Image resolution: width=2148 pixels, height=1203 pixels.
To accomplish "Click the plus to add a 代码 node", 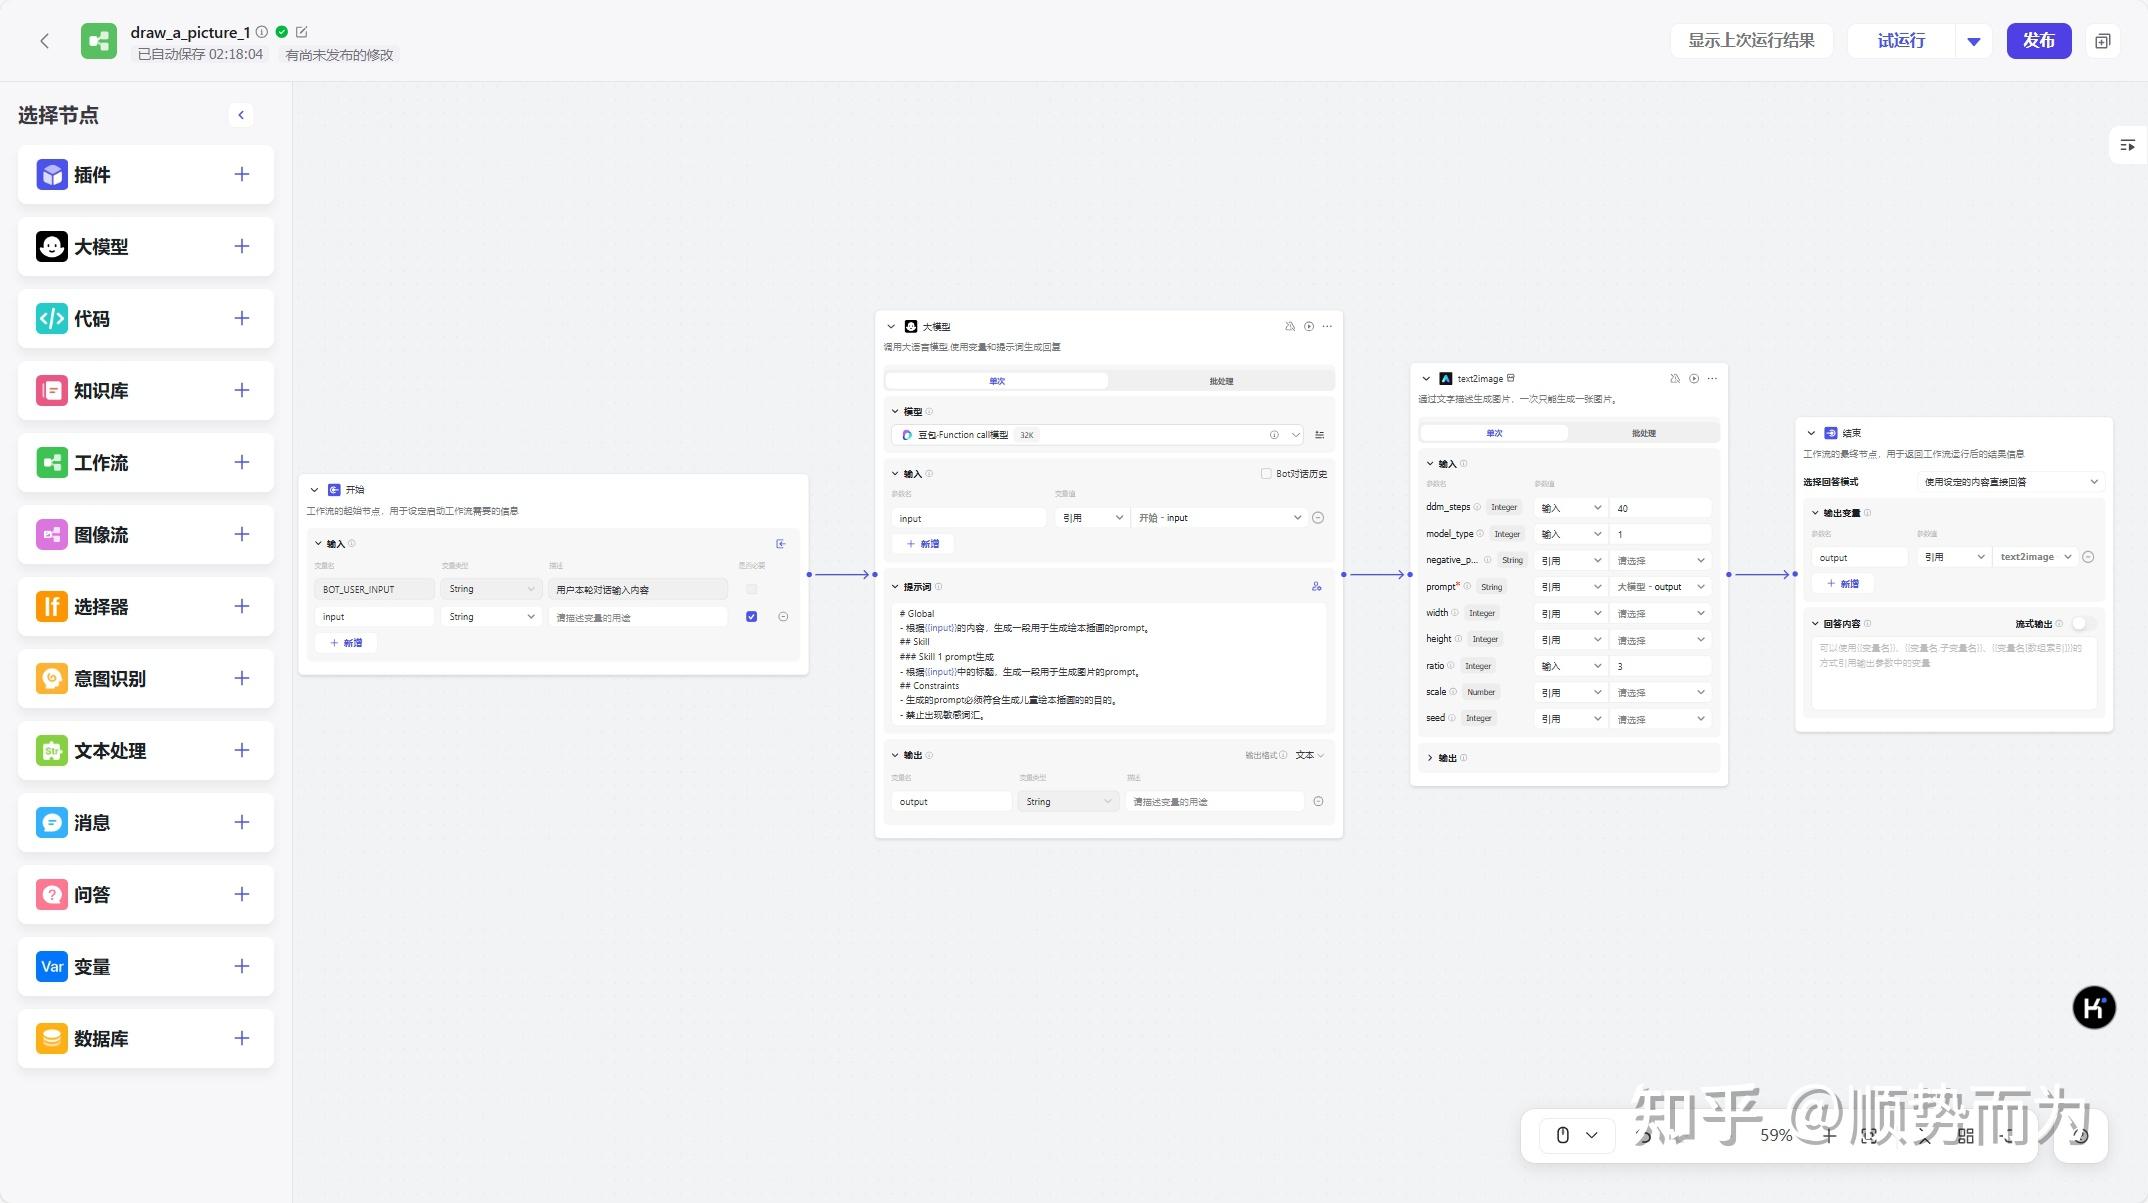I will pyautogui.click(x=241, y=319).
